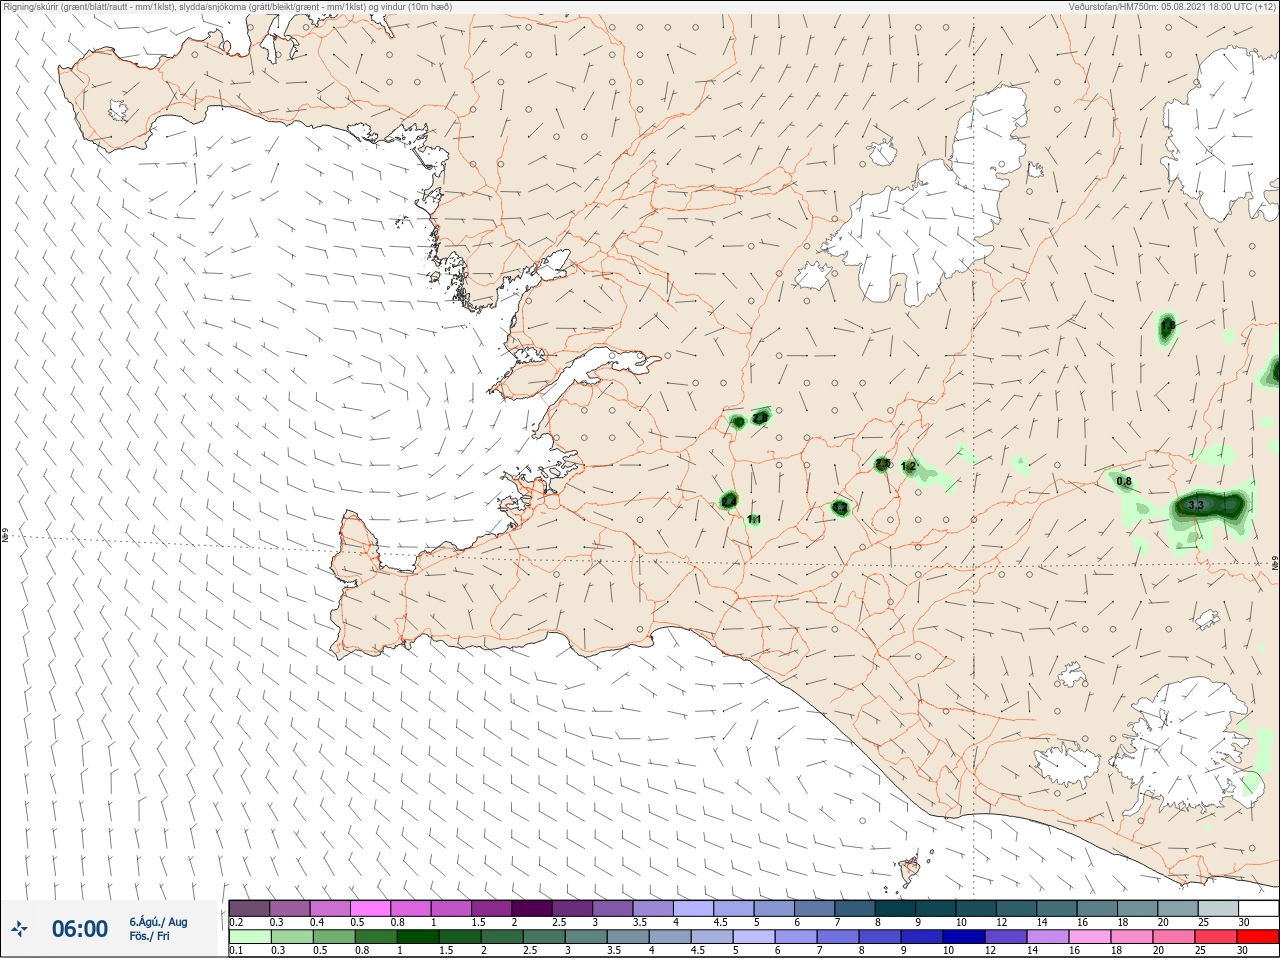Viewport: 1280px width, 958px height.
Task: Select the red 30 swatch in rain scale
Action: click(x=1259, y=937)
